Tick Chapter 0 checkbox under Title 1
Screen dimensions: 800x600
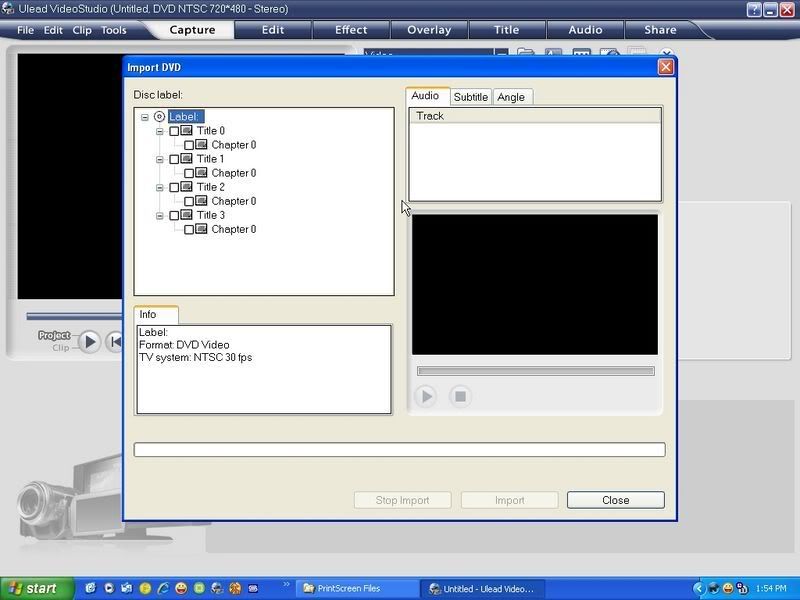coord(189,173)
